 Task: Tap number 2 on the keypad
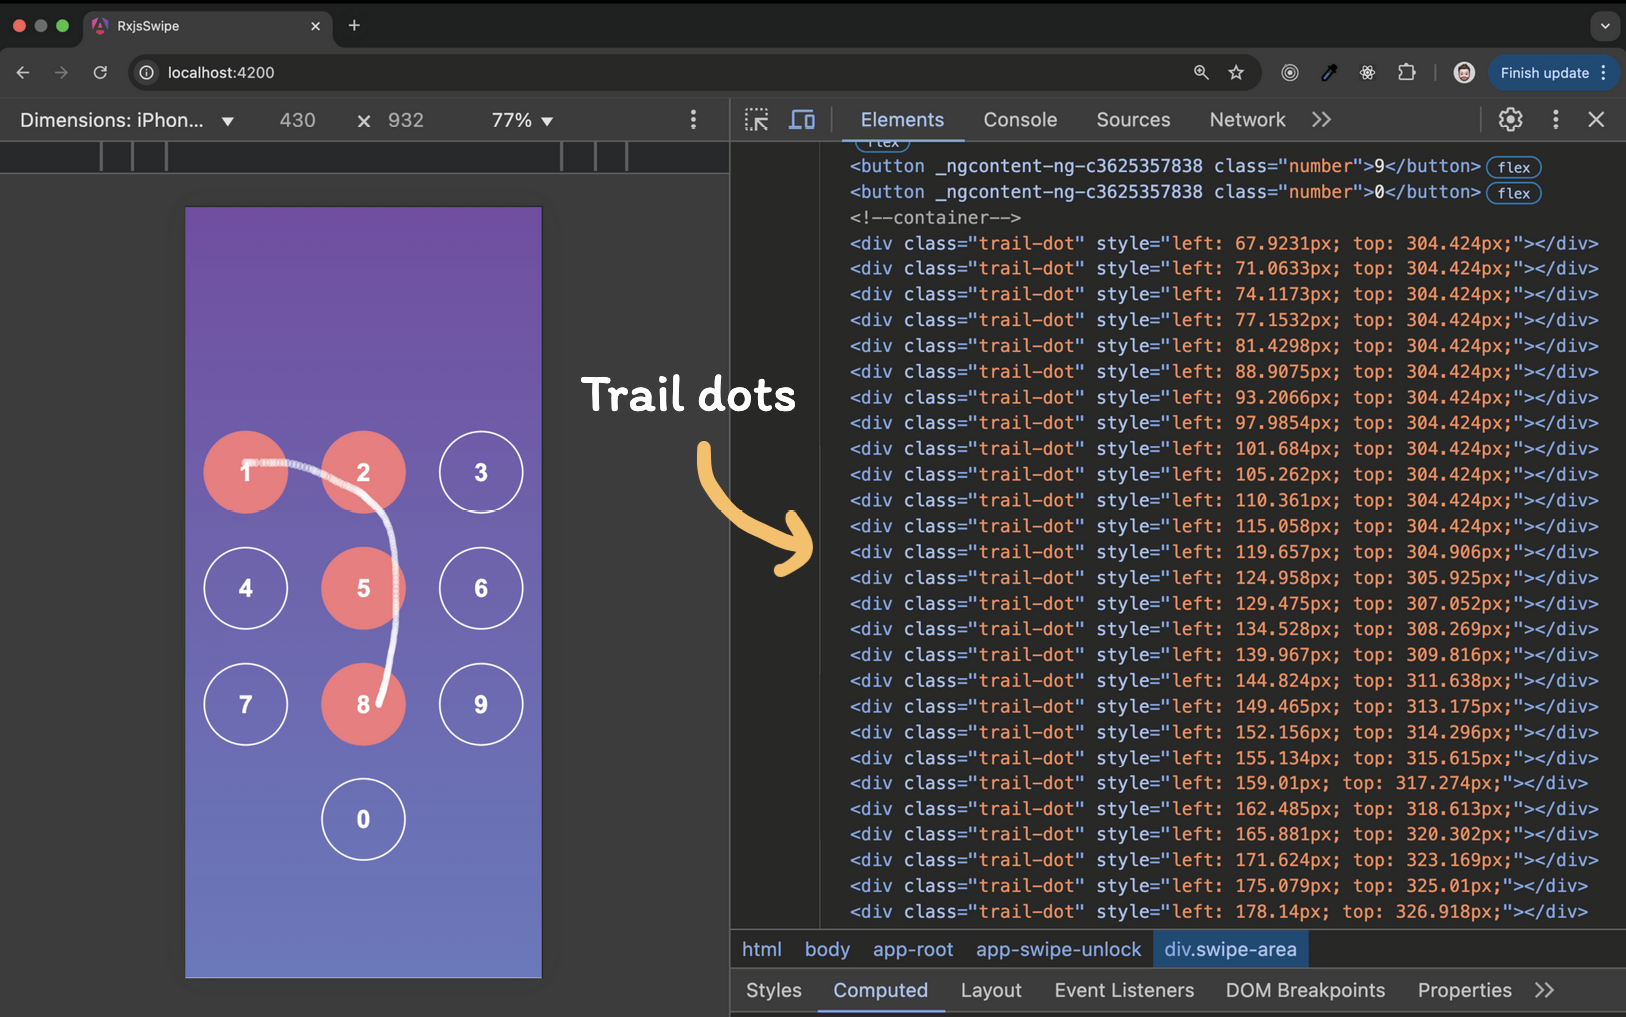coord(363,472)
